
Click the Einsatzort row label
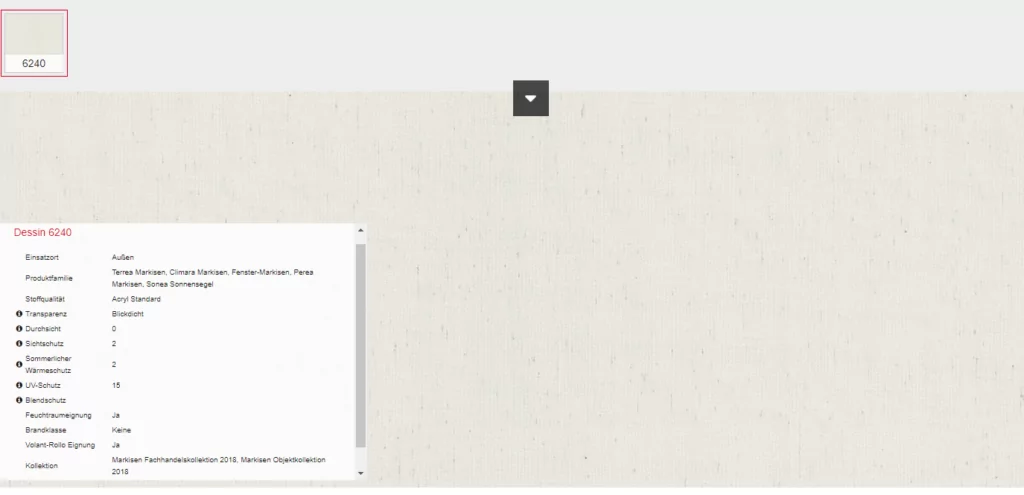click(x=45, y=257)
